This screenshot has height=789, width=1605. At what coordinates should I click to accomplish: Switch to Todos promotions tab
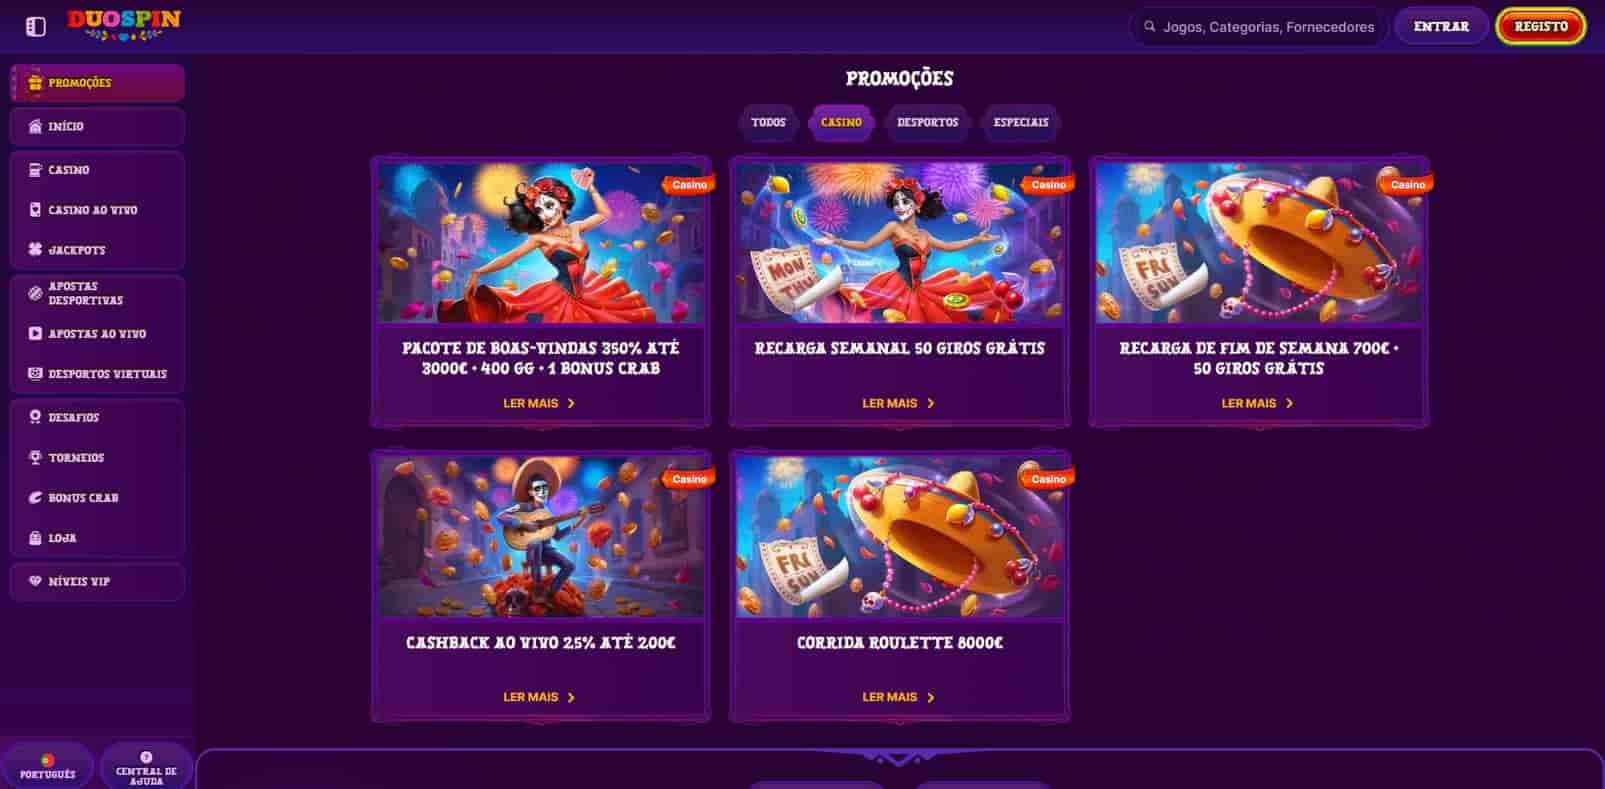768,123
